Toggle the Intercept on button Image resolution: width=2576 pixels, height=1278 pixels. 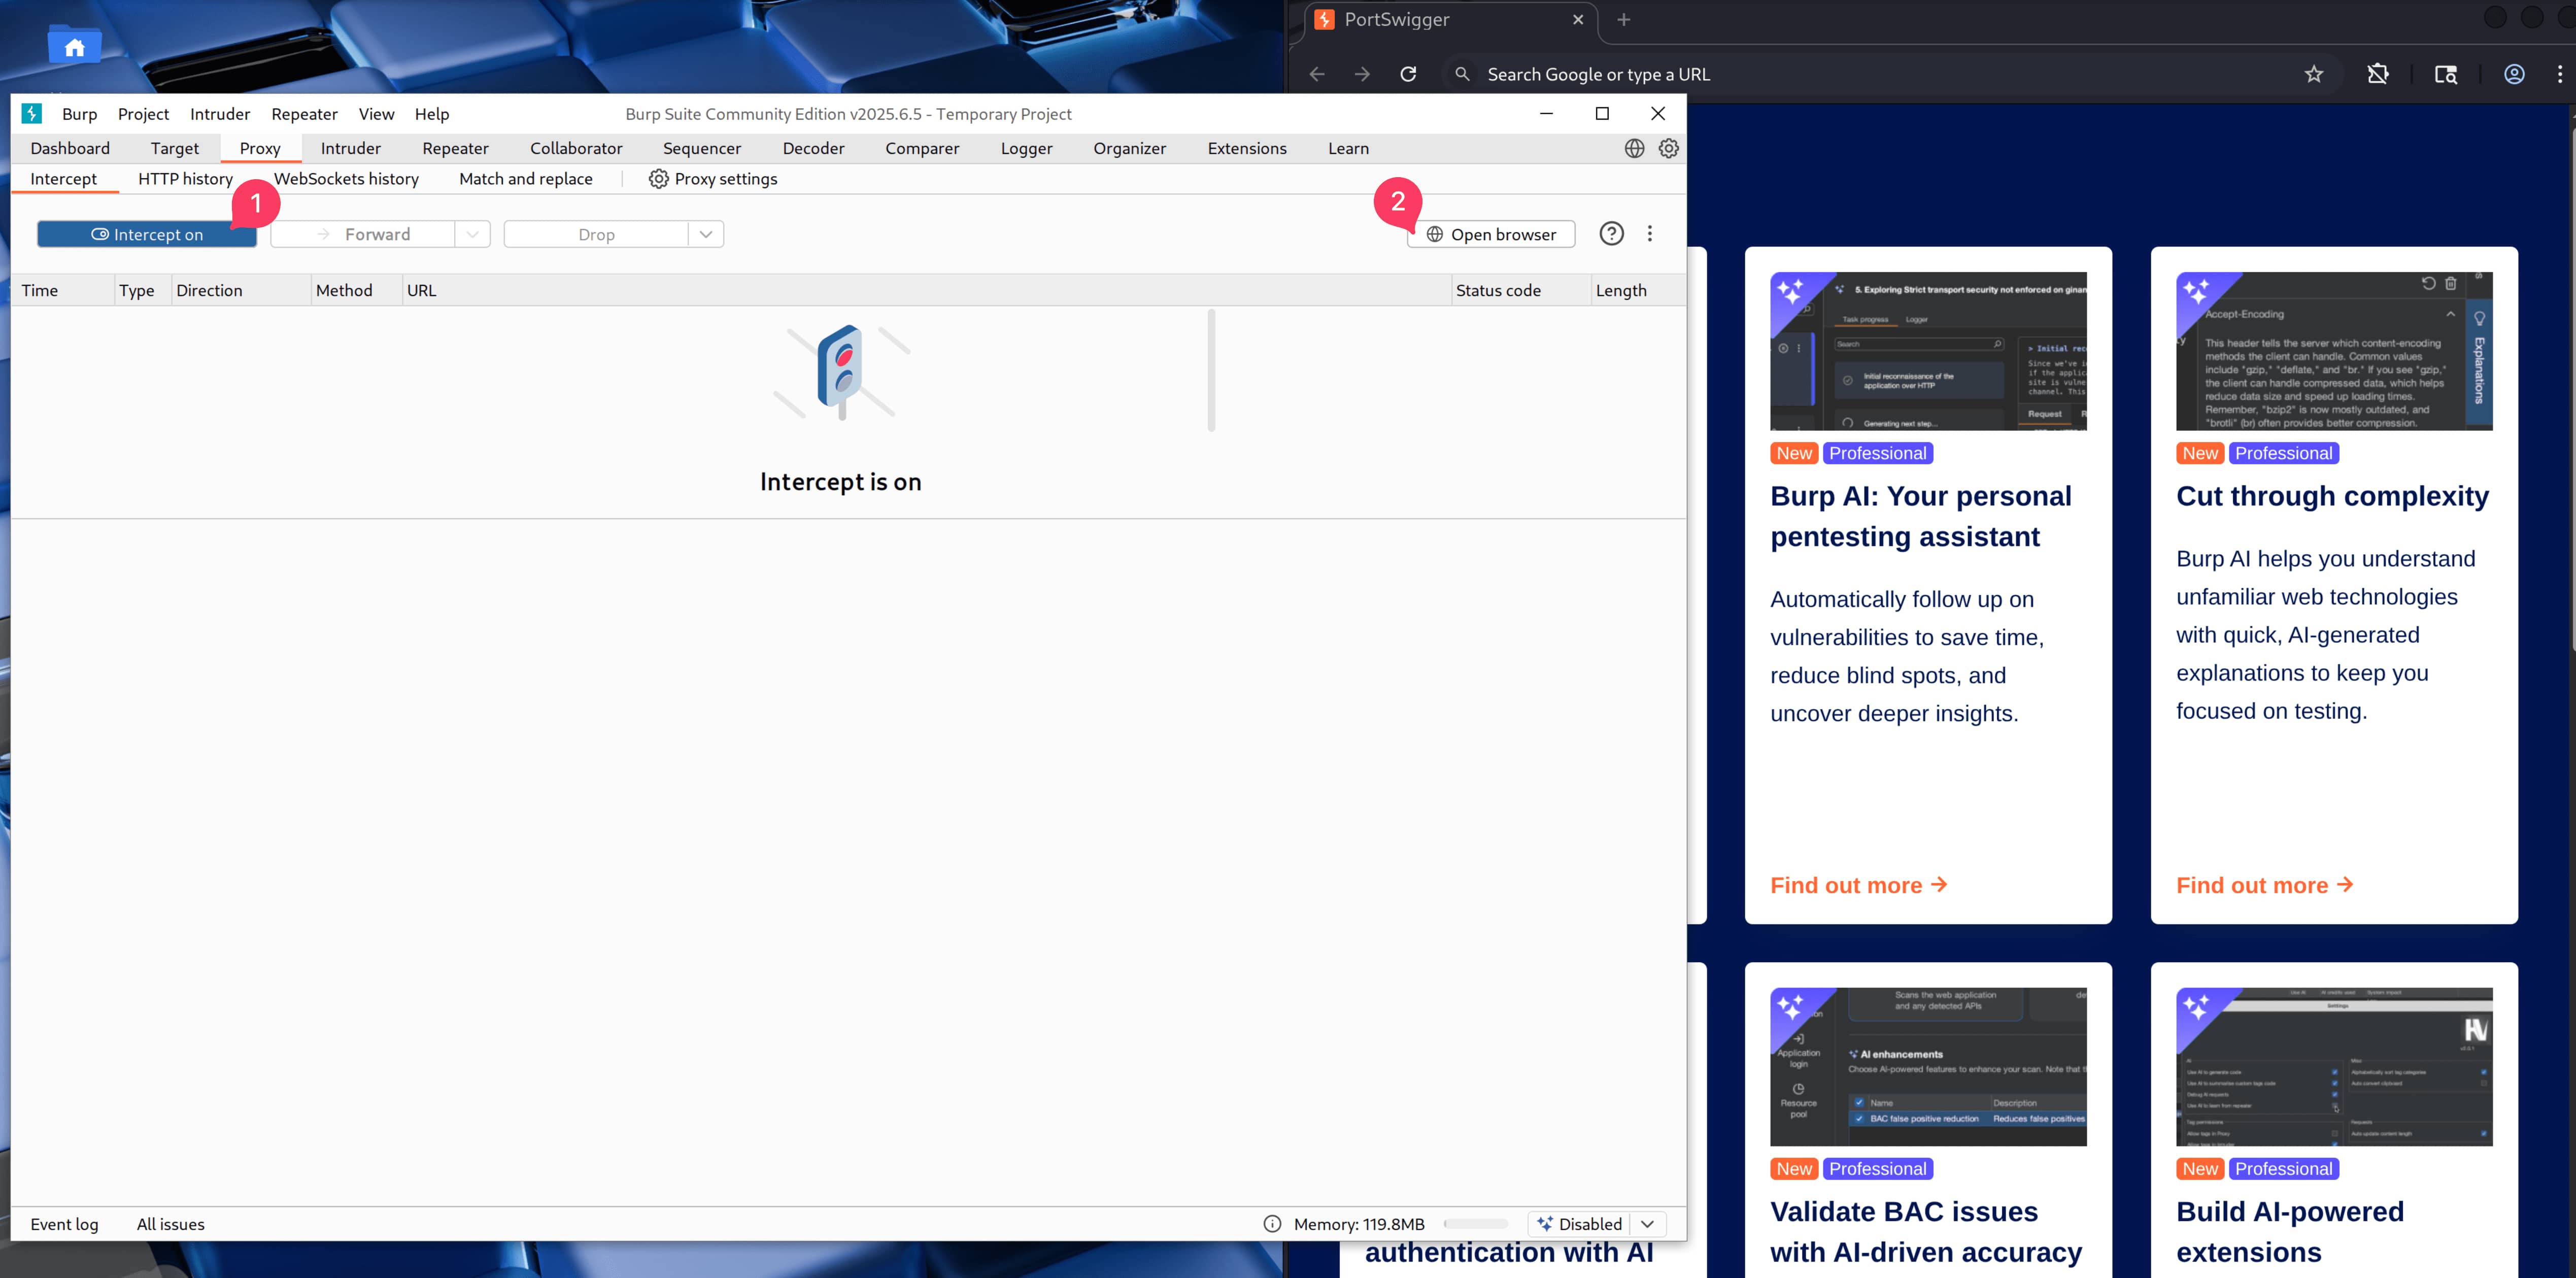147,234
